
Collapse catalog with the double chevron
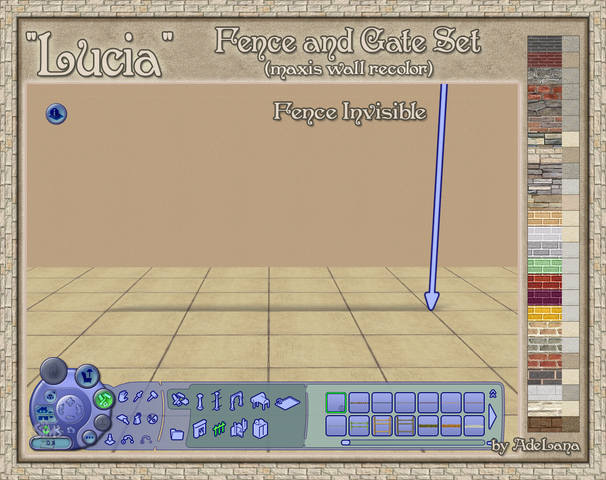[492, 393]
